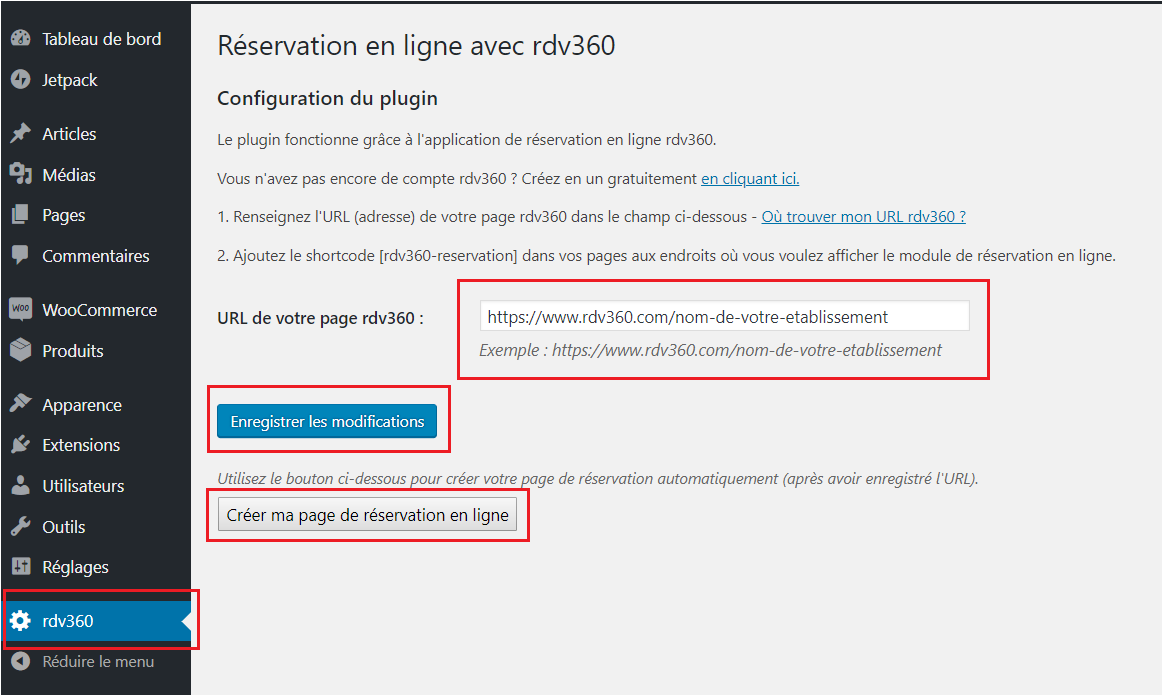Image resolution: width=1163 pixels, height=696 pixels.
Task: Click the Commentaires speech bubble icon
Action: pos(21,255)
